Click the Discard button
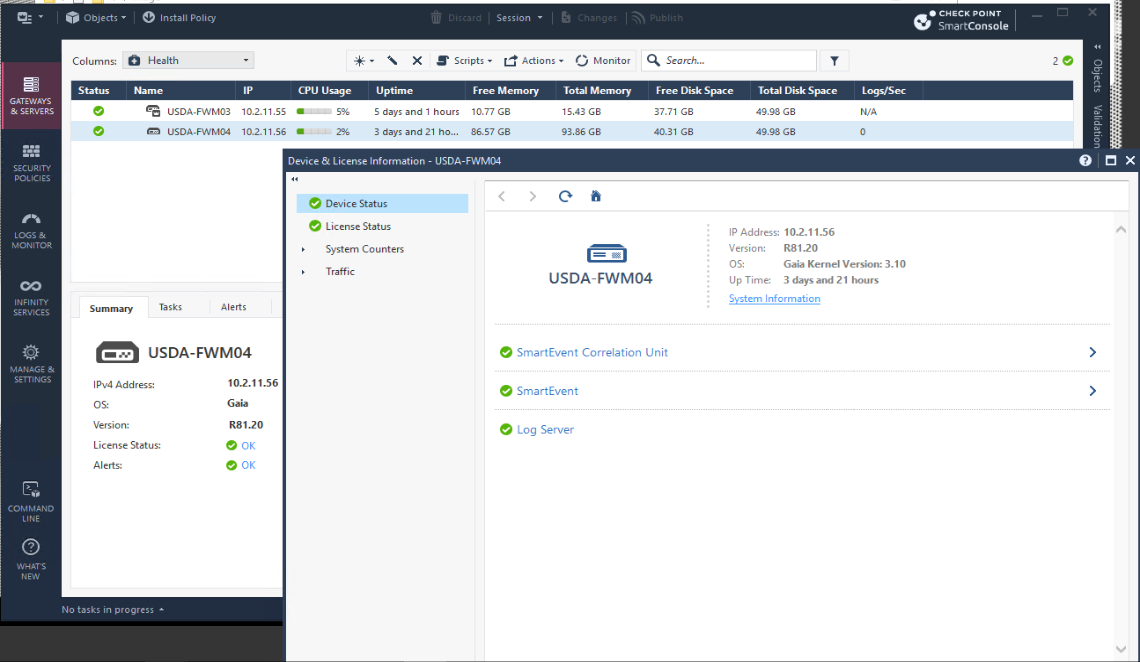The width and height of the screenshot is (1140, 662). pos(456,17)
